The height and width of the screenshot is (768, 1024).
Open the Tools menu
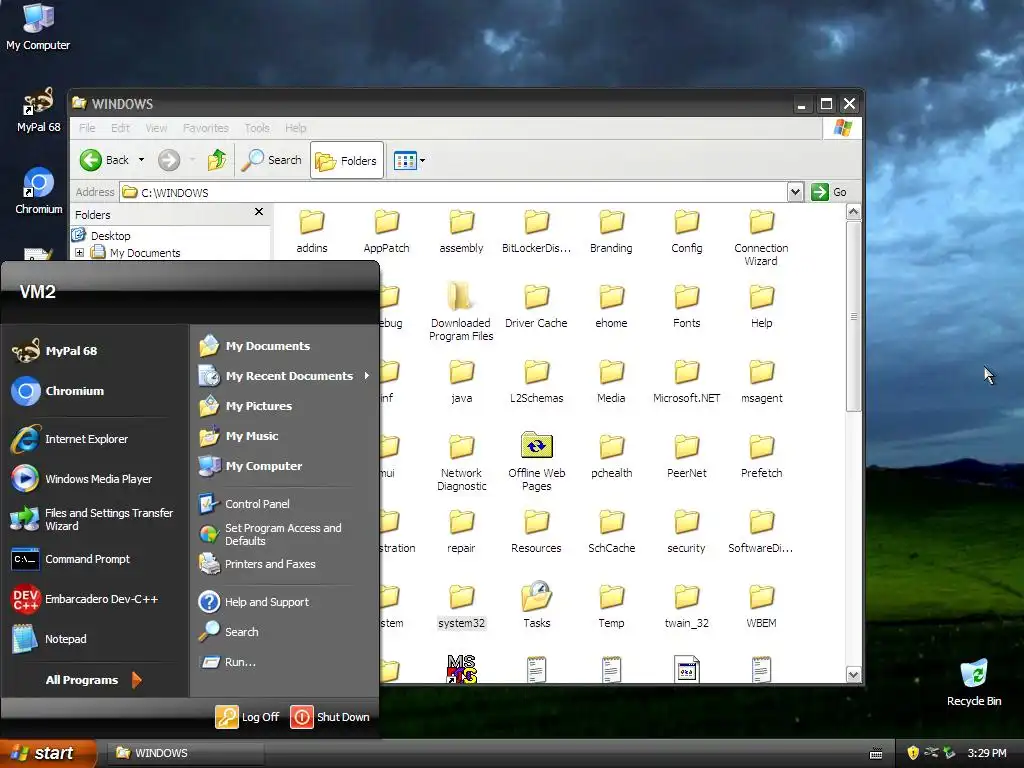coord(257,128)
